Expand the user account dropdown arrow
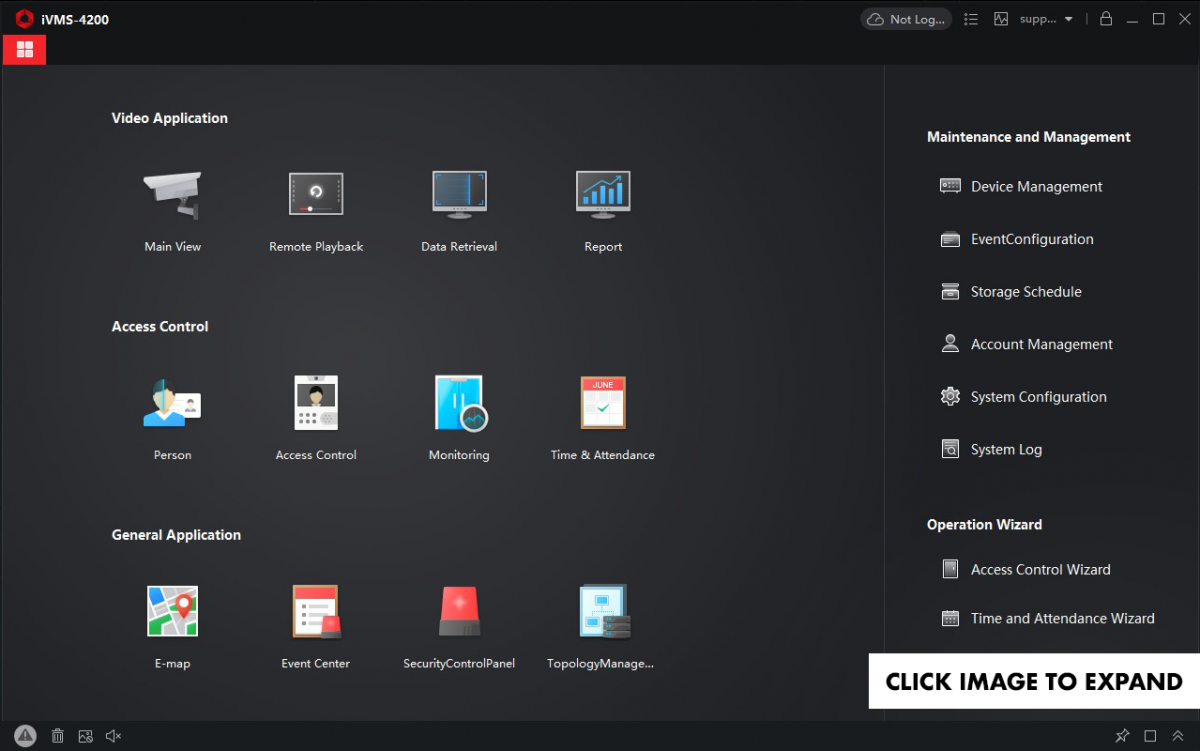Screen dimensions: 1200x751 pos(1069,19)
